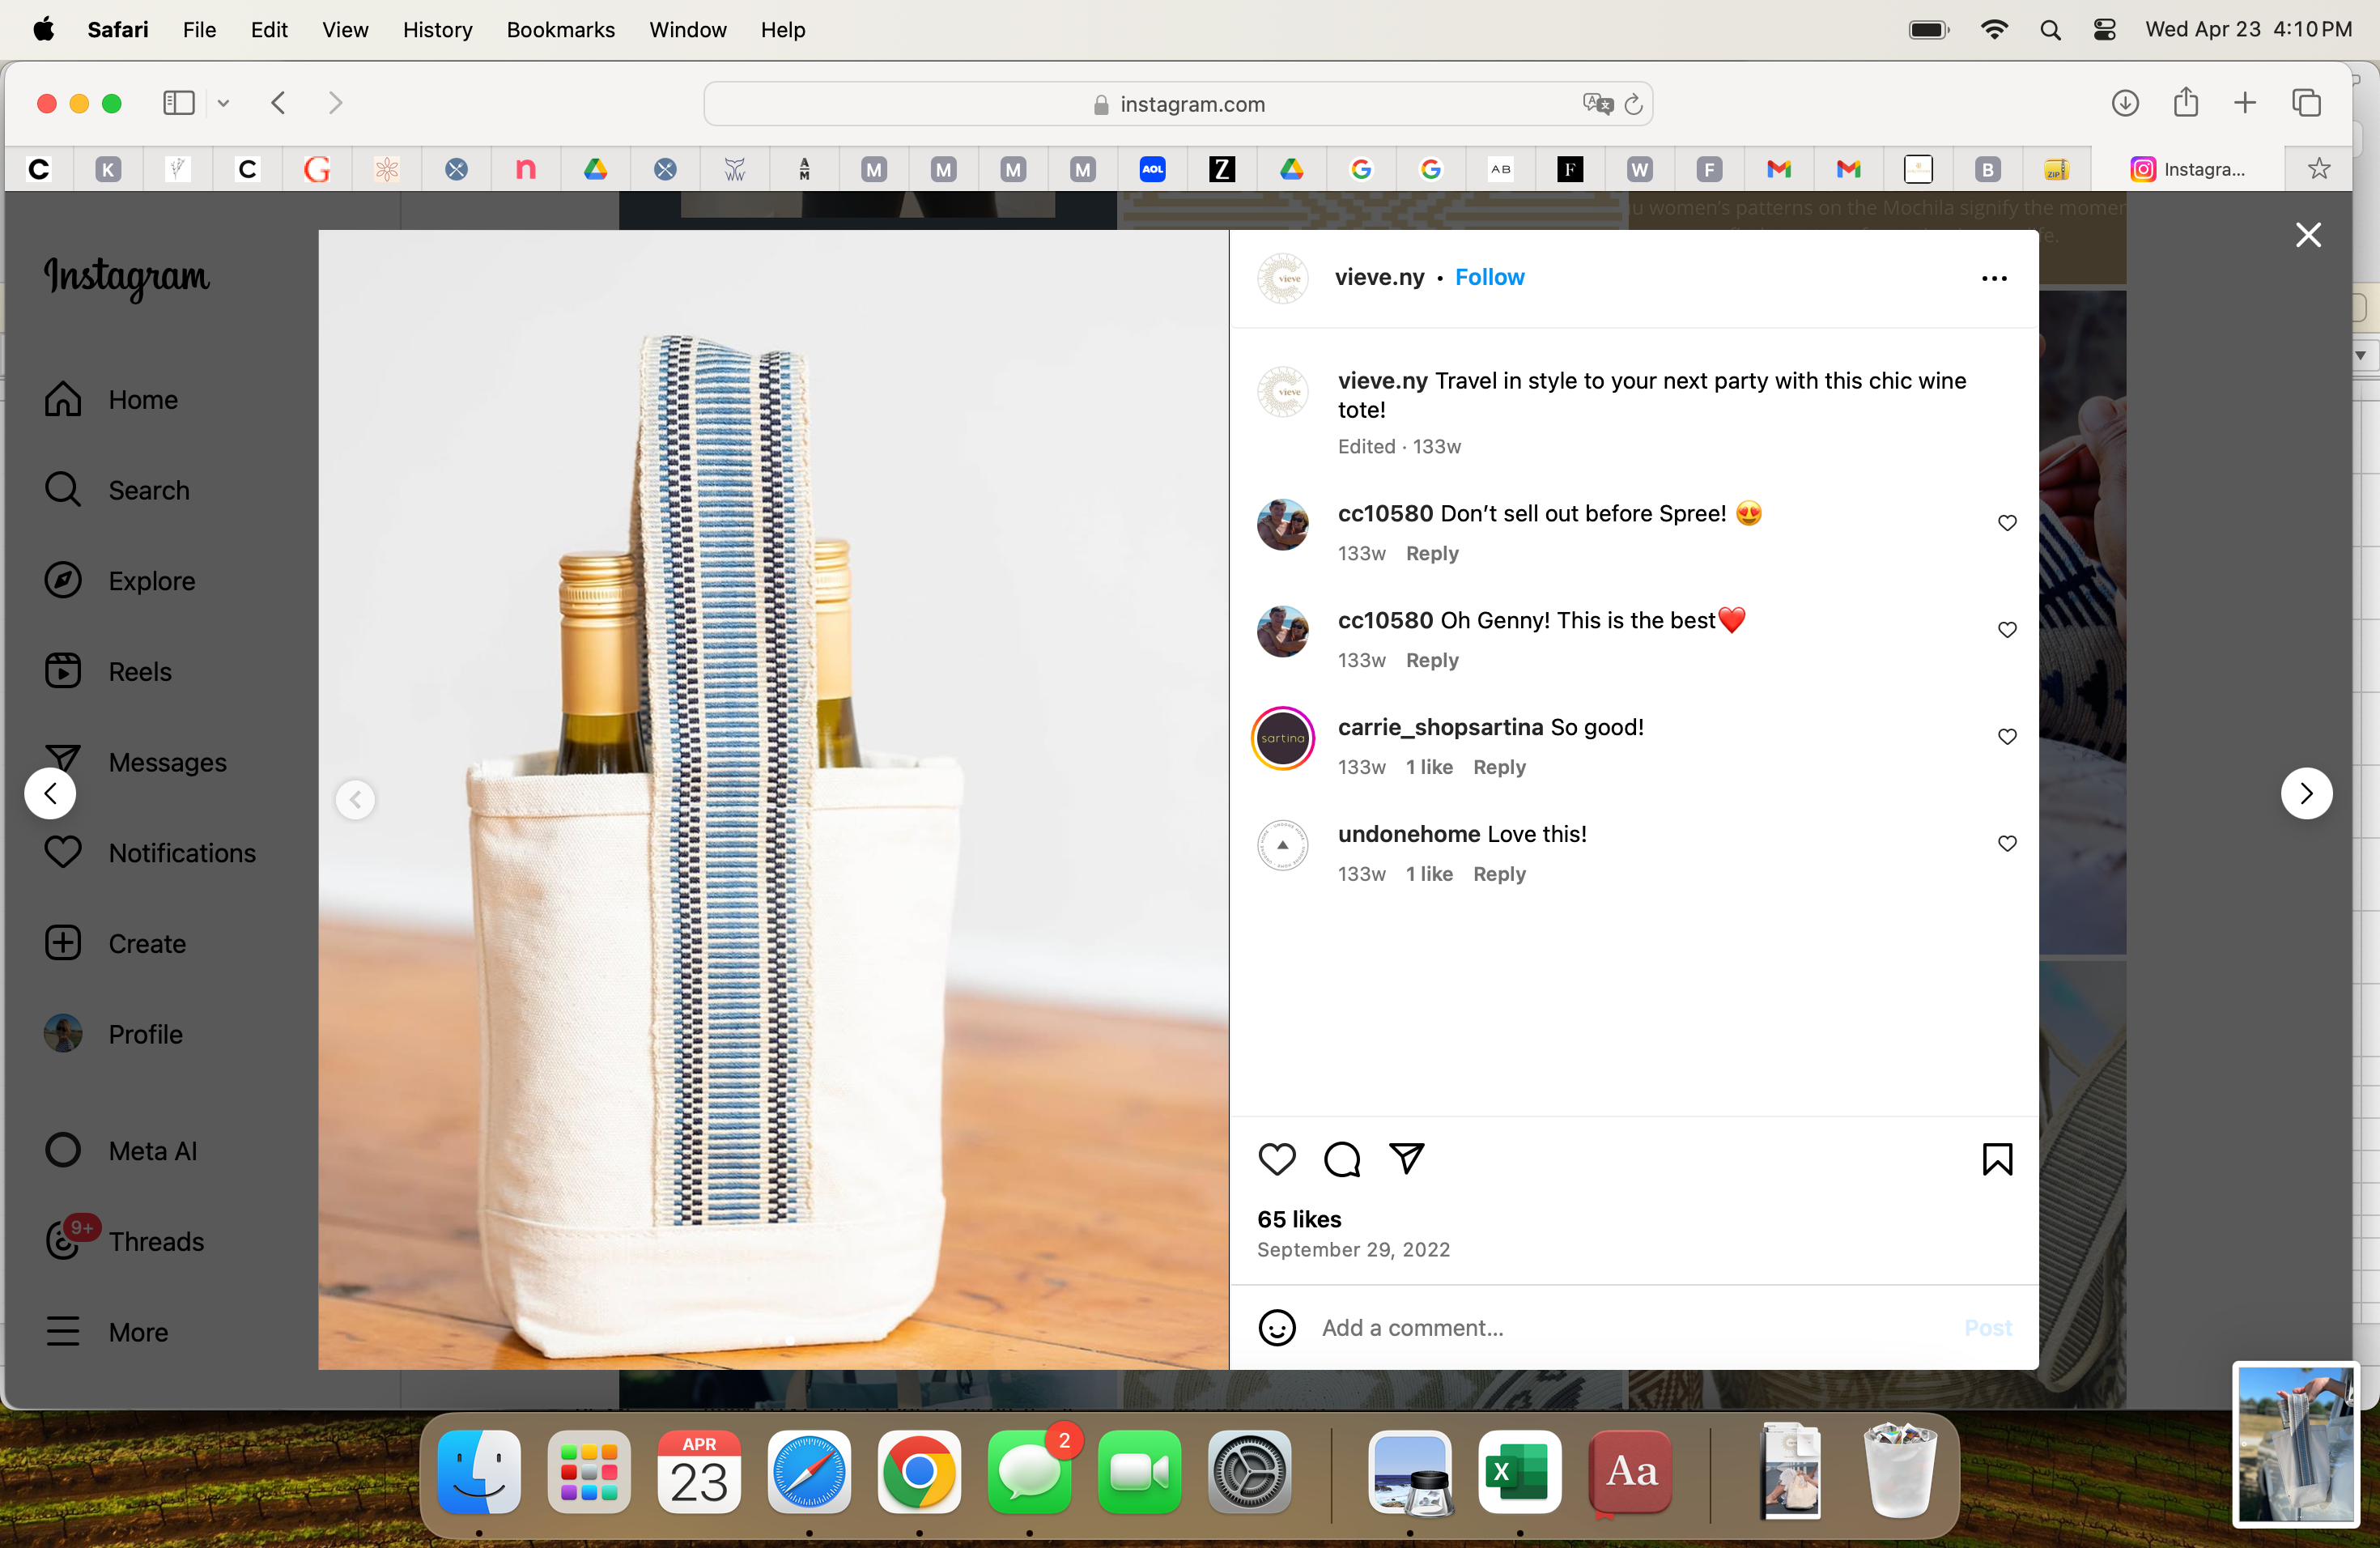Click the Post button for the comment
This screenshot has width=2380, height=1548.
1987,1328
